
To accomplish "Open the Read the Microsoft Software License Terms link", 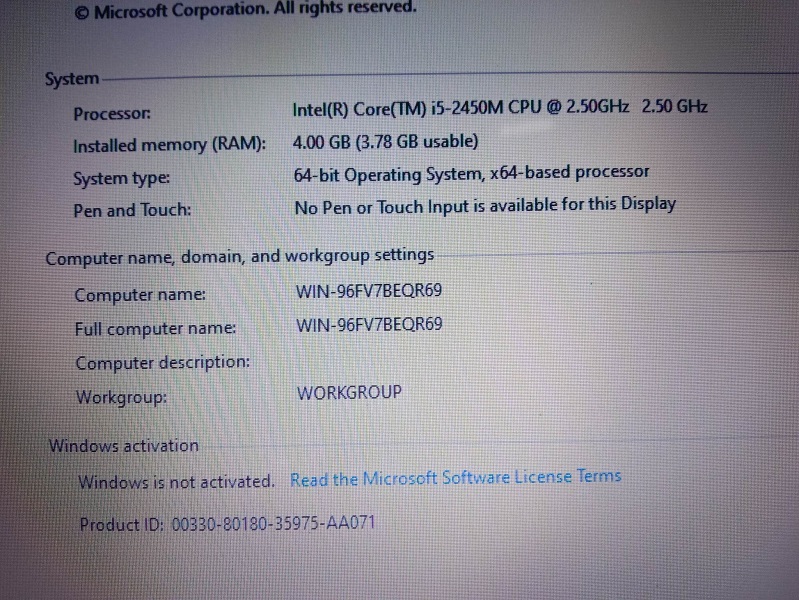I will 456,478.
